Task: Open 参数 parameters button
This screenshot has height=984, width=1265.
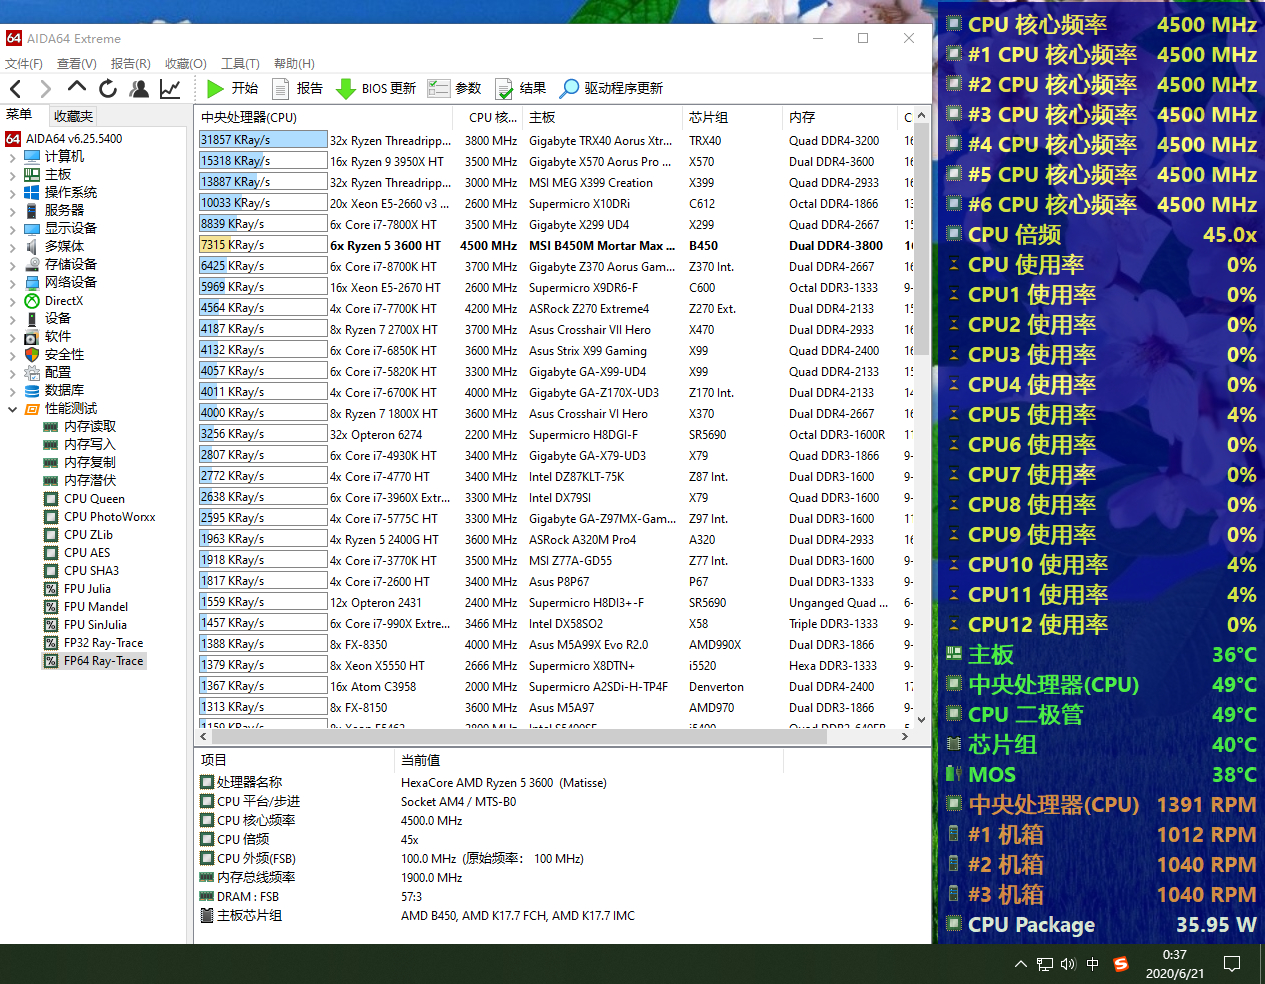Action: (x=455, y=89)
